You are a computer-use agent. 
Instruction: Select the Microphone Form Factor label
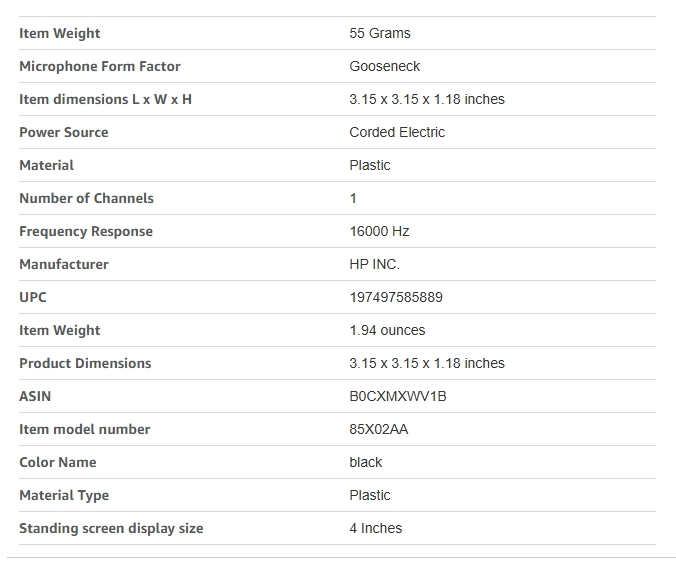[100, 66]
